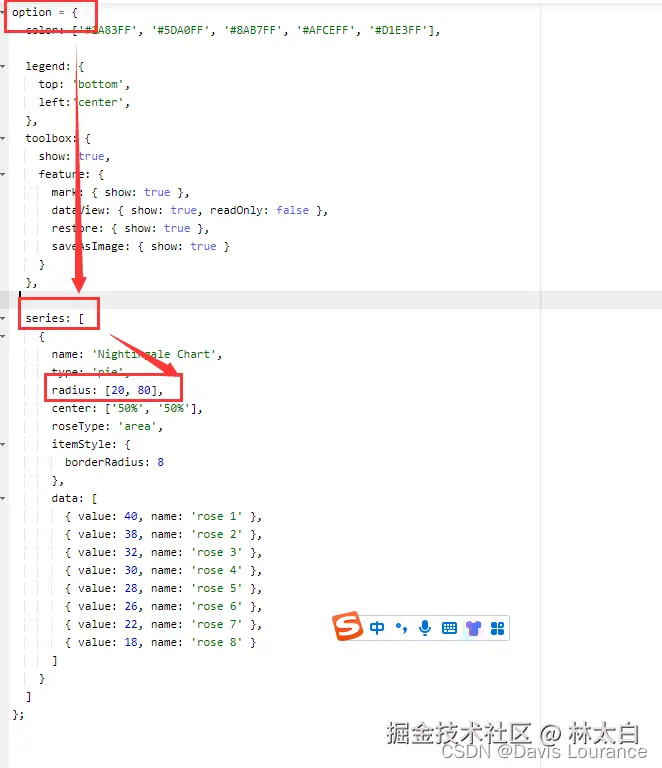Screen dimensions: 662x768
Task: Open the Sogou toolbox grid icon
Action: [x=497, y=628]
